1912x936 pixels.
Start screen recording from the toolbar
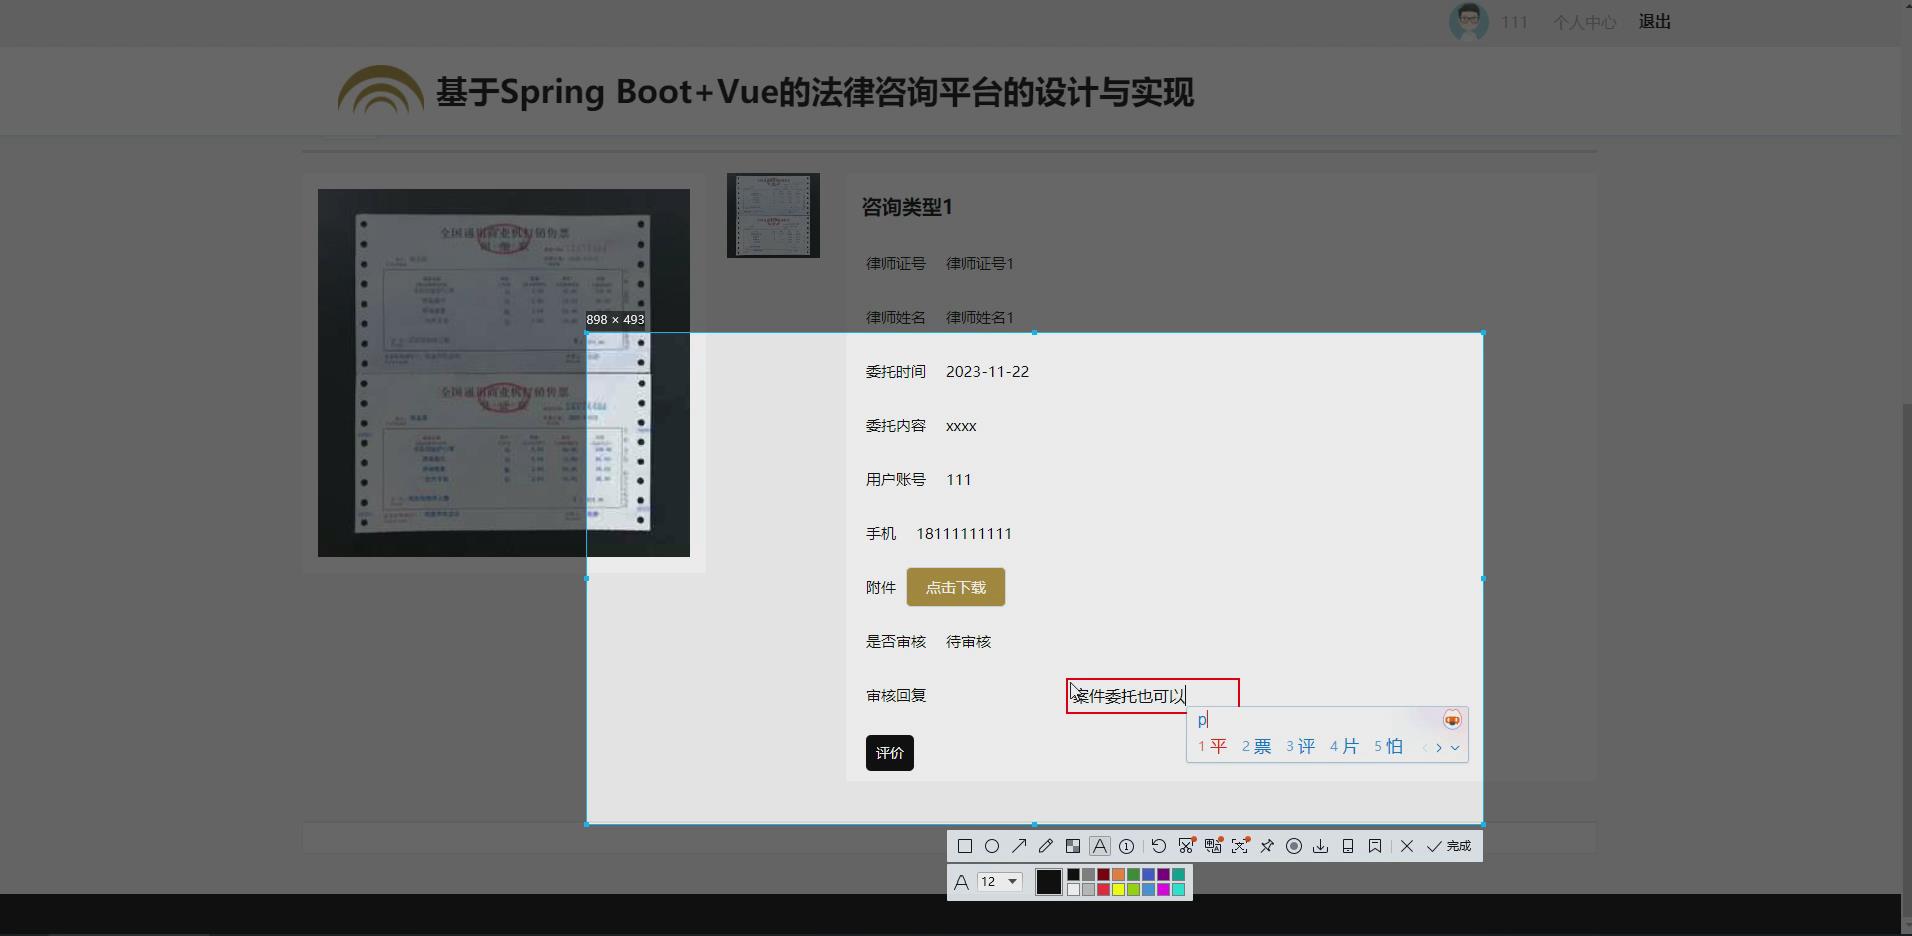click(x=1293, y=846)
